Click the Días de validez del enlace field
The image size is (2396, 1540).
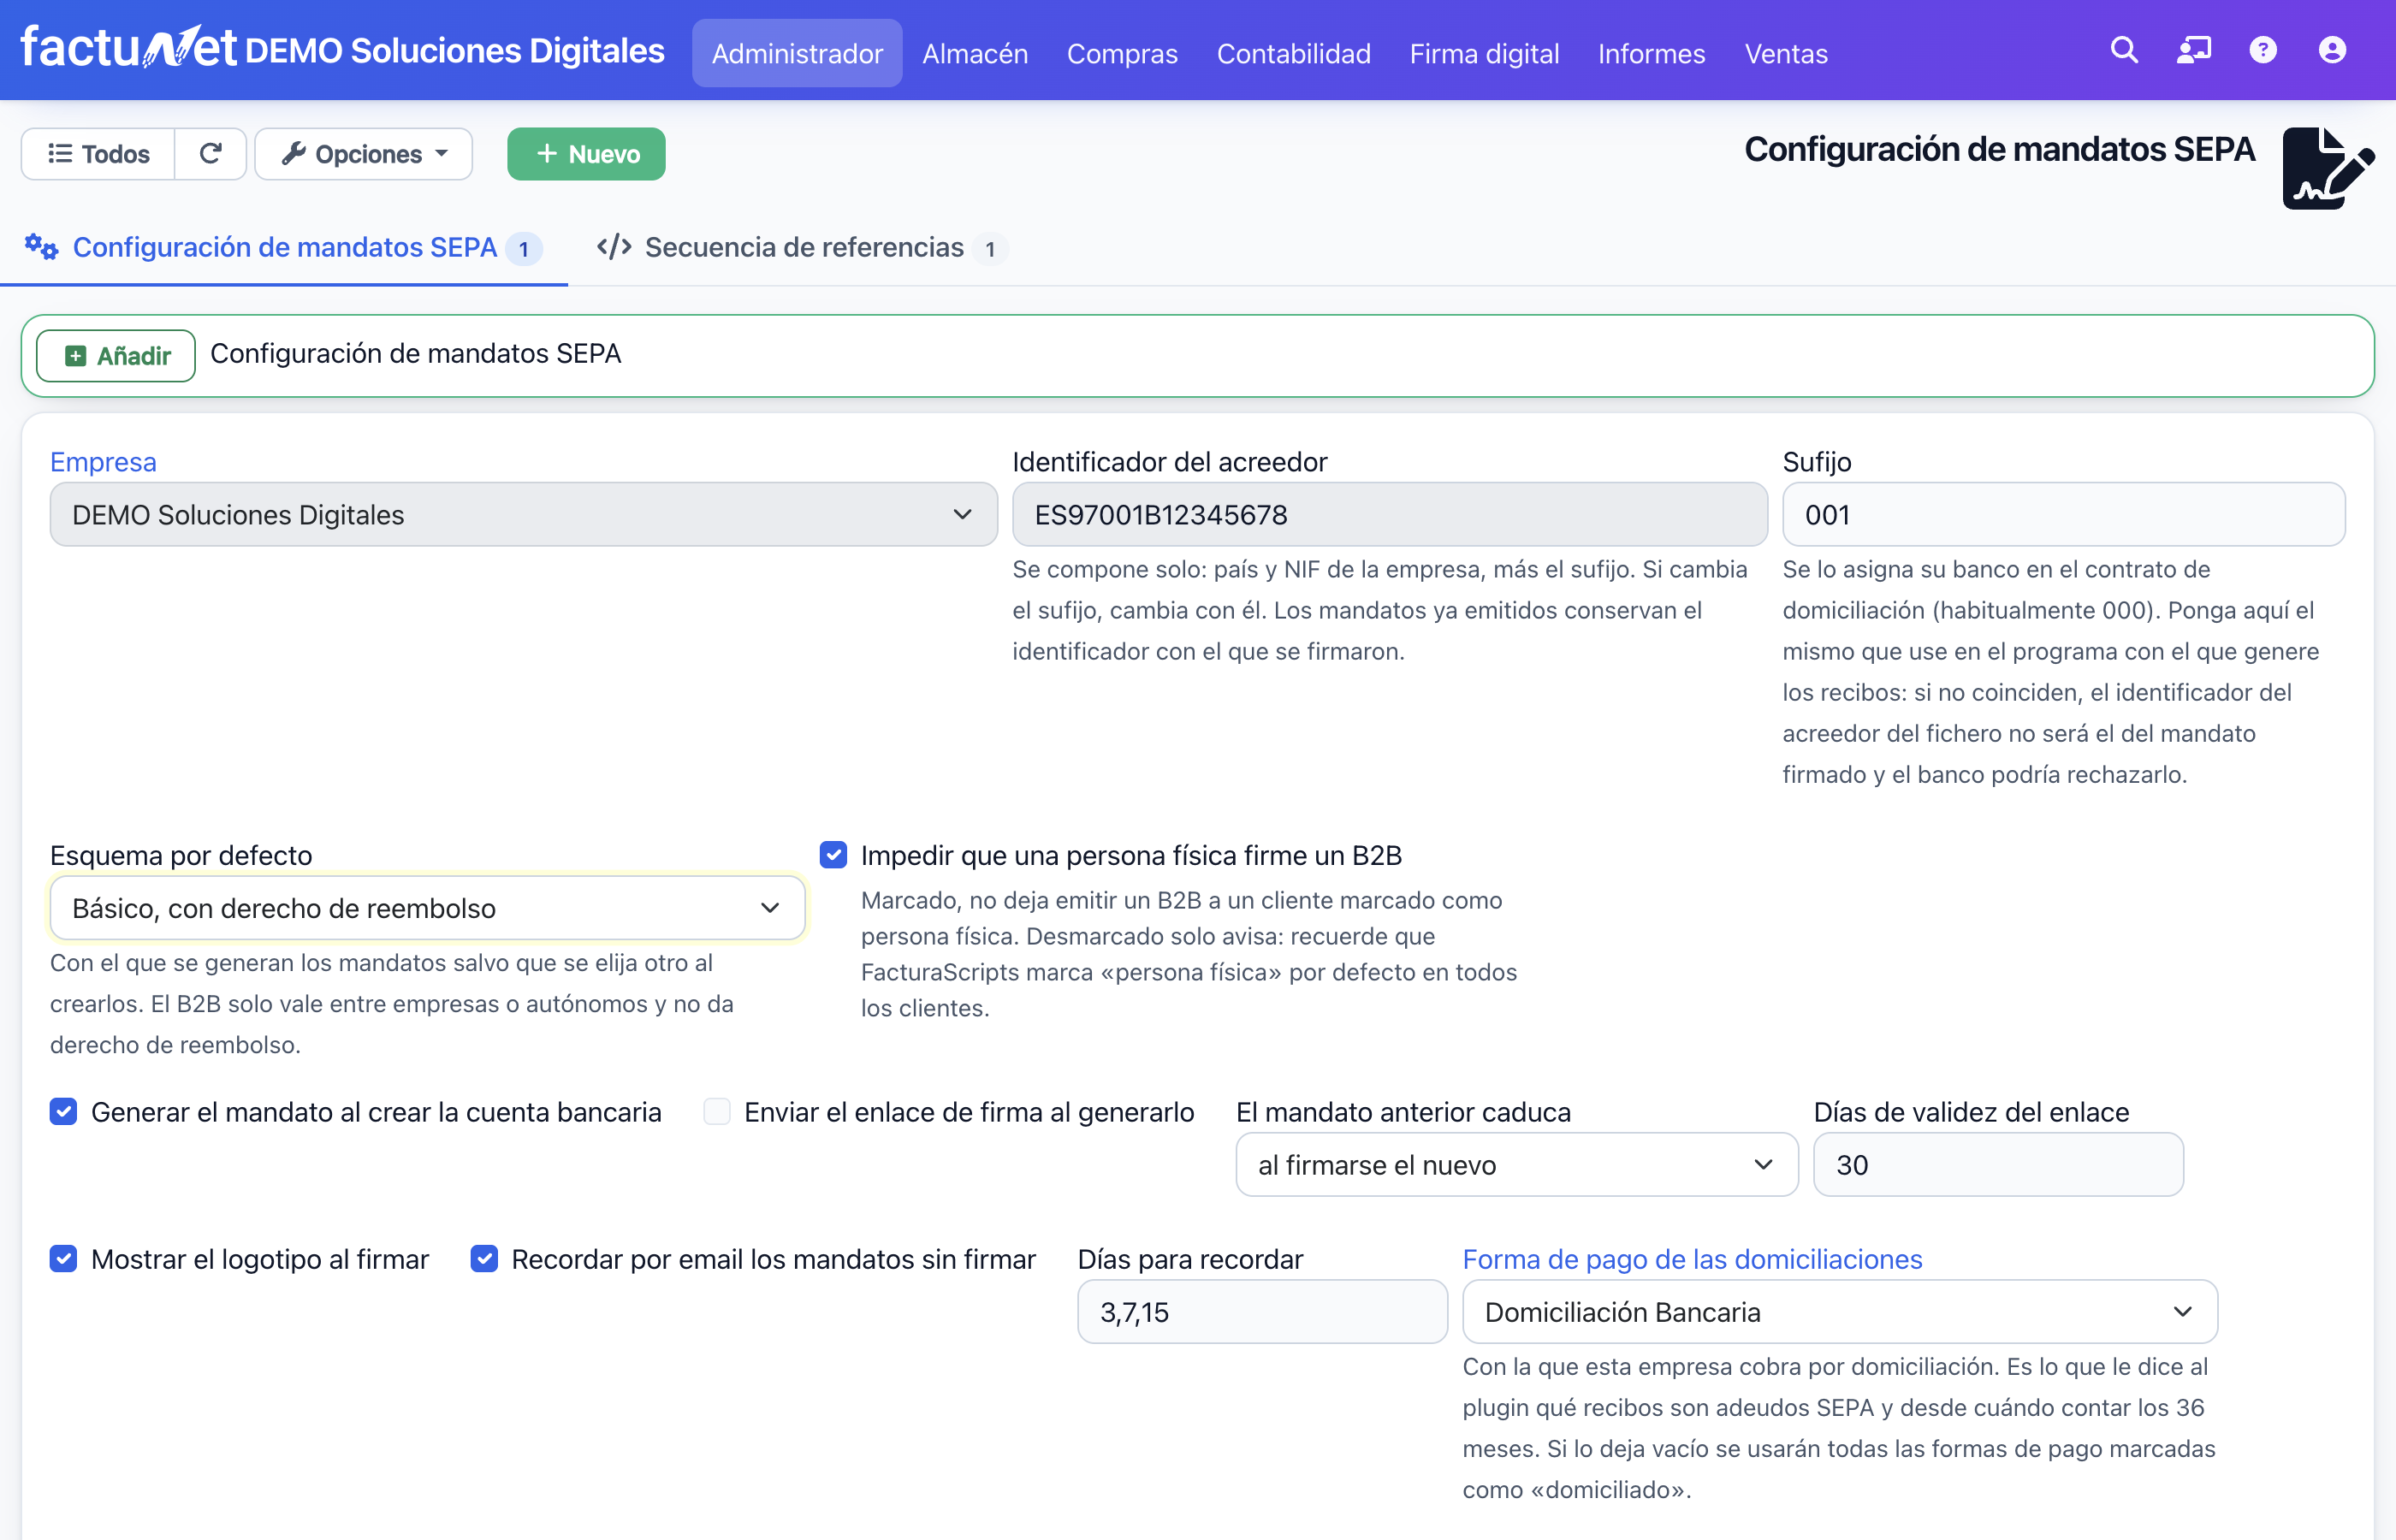click(1998, 1164)
